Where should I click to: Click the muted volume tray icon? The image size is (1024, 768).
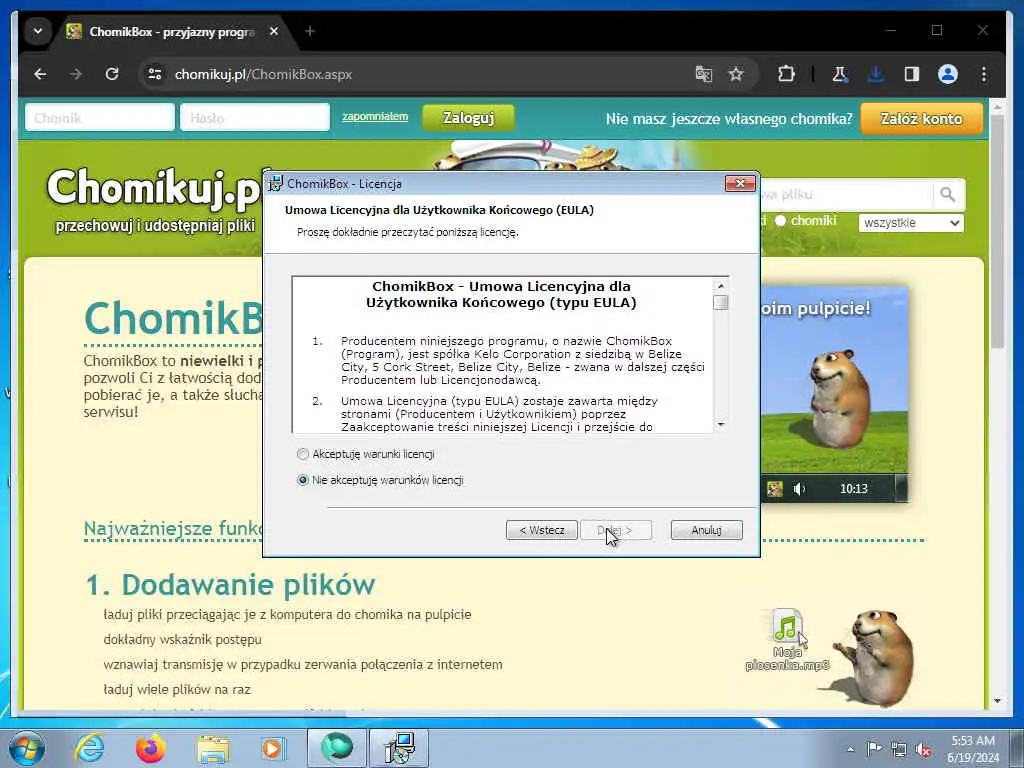point(923,749)
